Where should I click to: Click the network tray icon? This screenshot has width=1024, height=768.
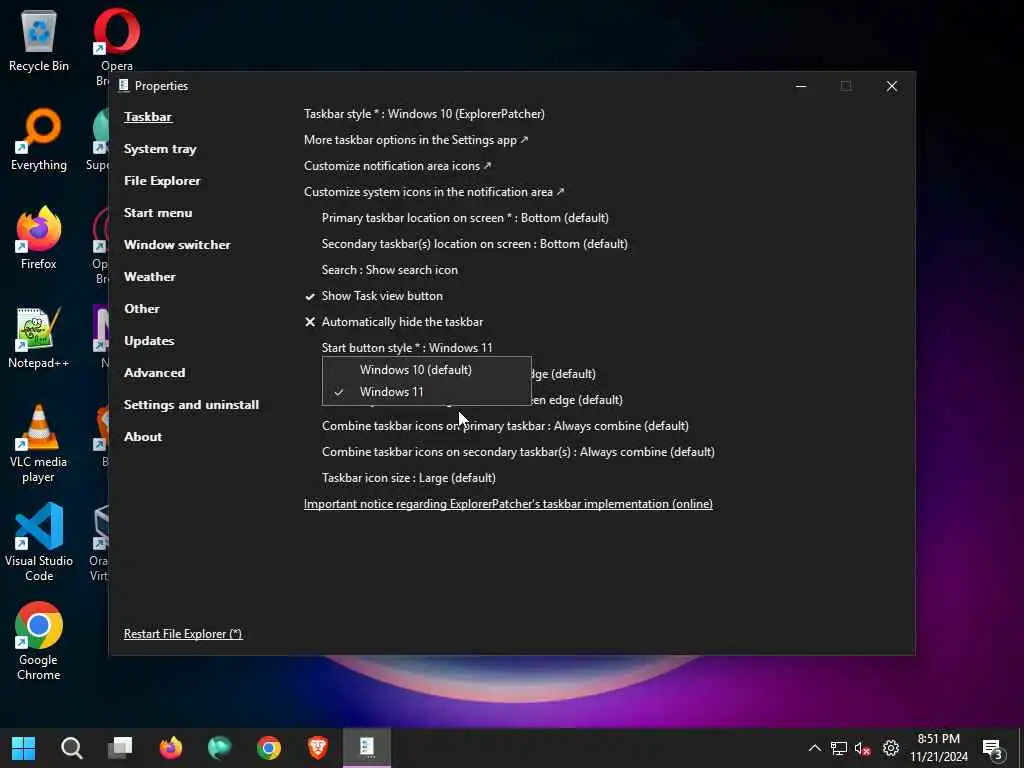click(x=839, y=748)
